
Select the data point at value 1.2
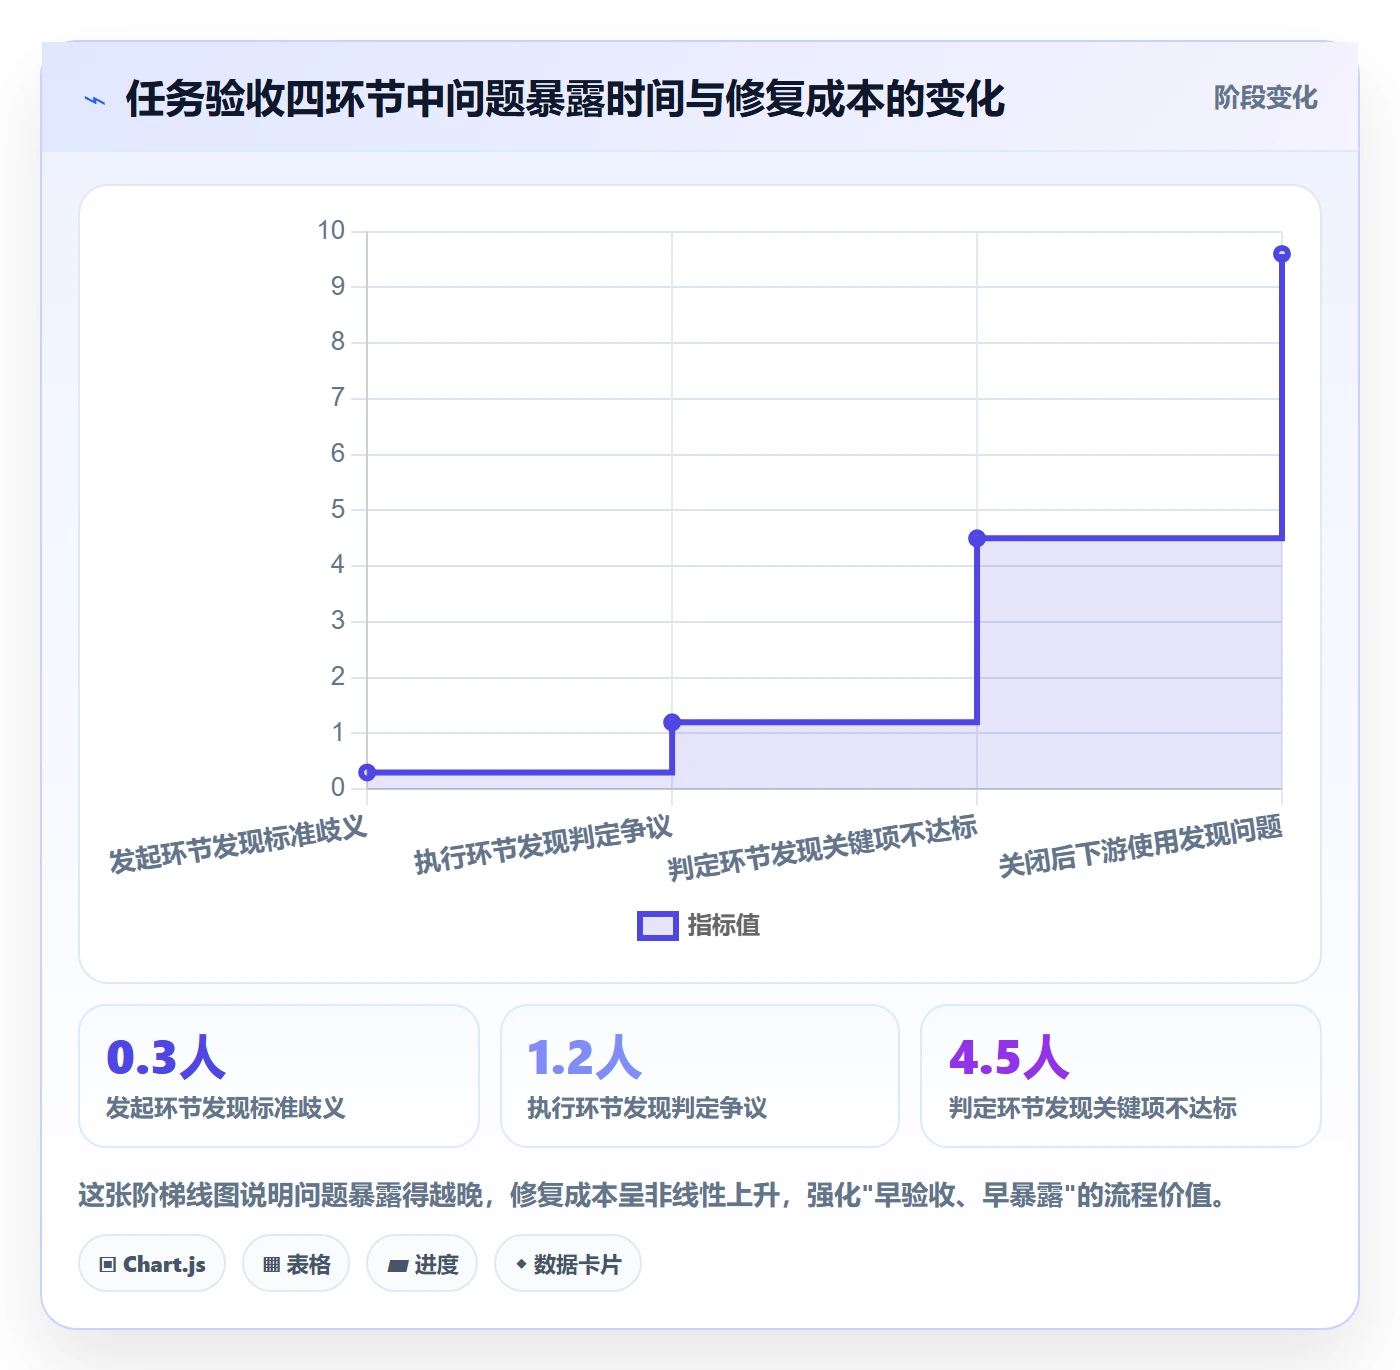(672, 722)
